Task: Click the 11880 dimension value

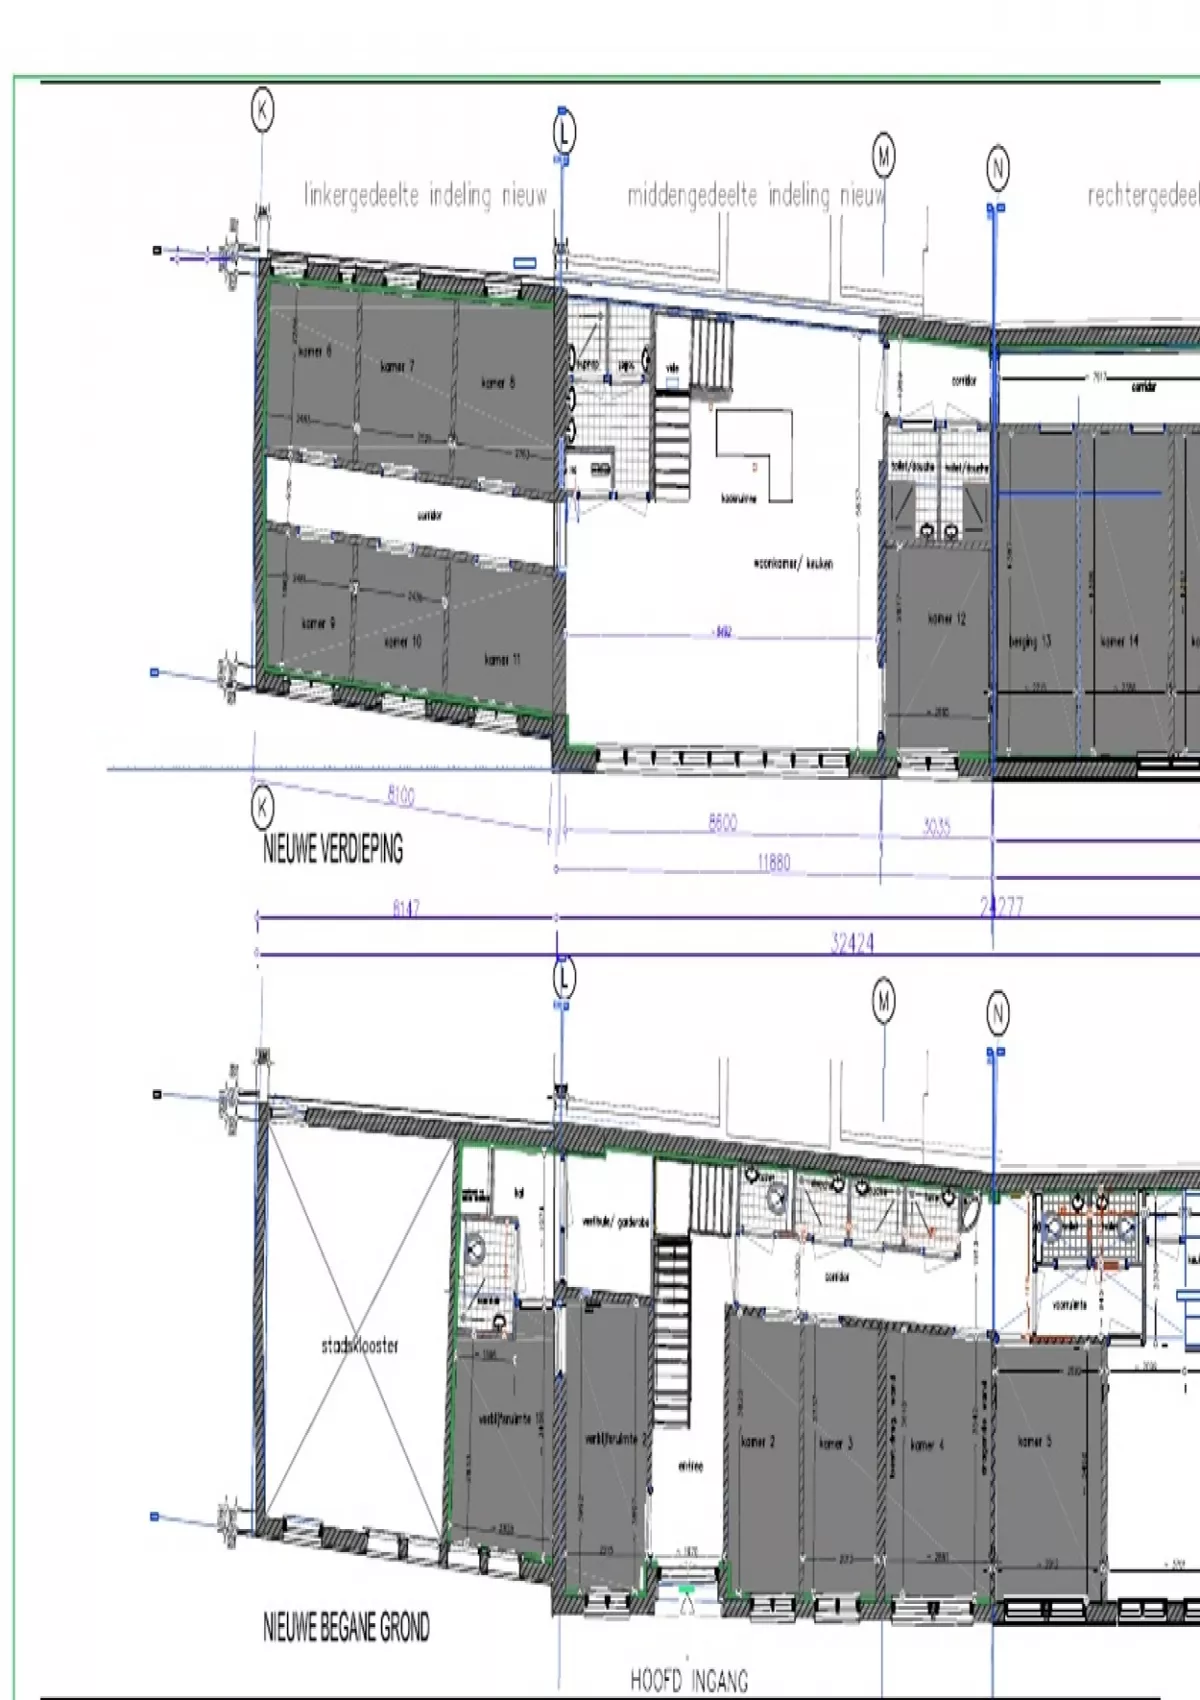Action: 774,862
